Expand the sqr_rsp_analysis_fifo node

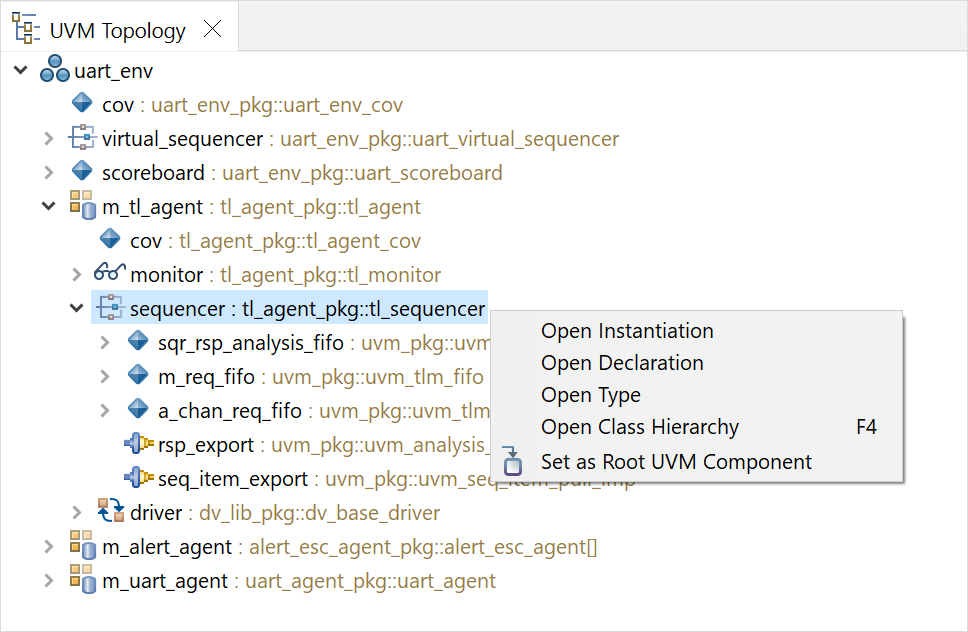click(105, 342)
